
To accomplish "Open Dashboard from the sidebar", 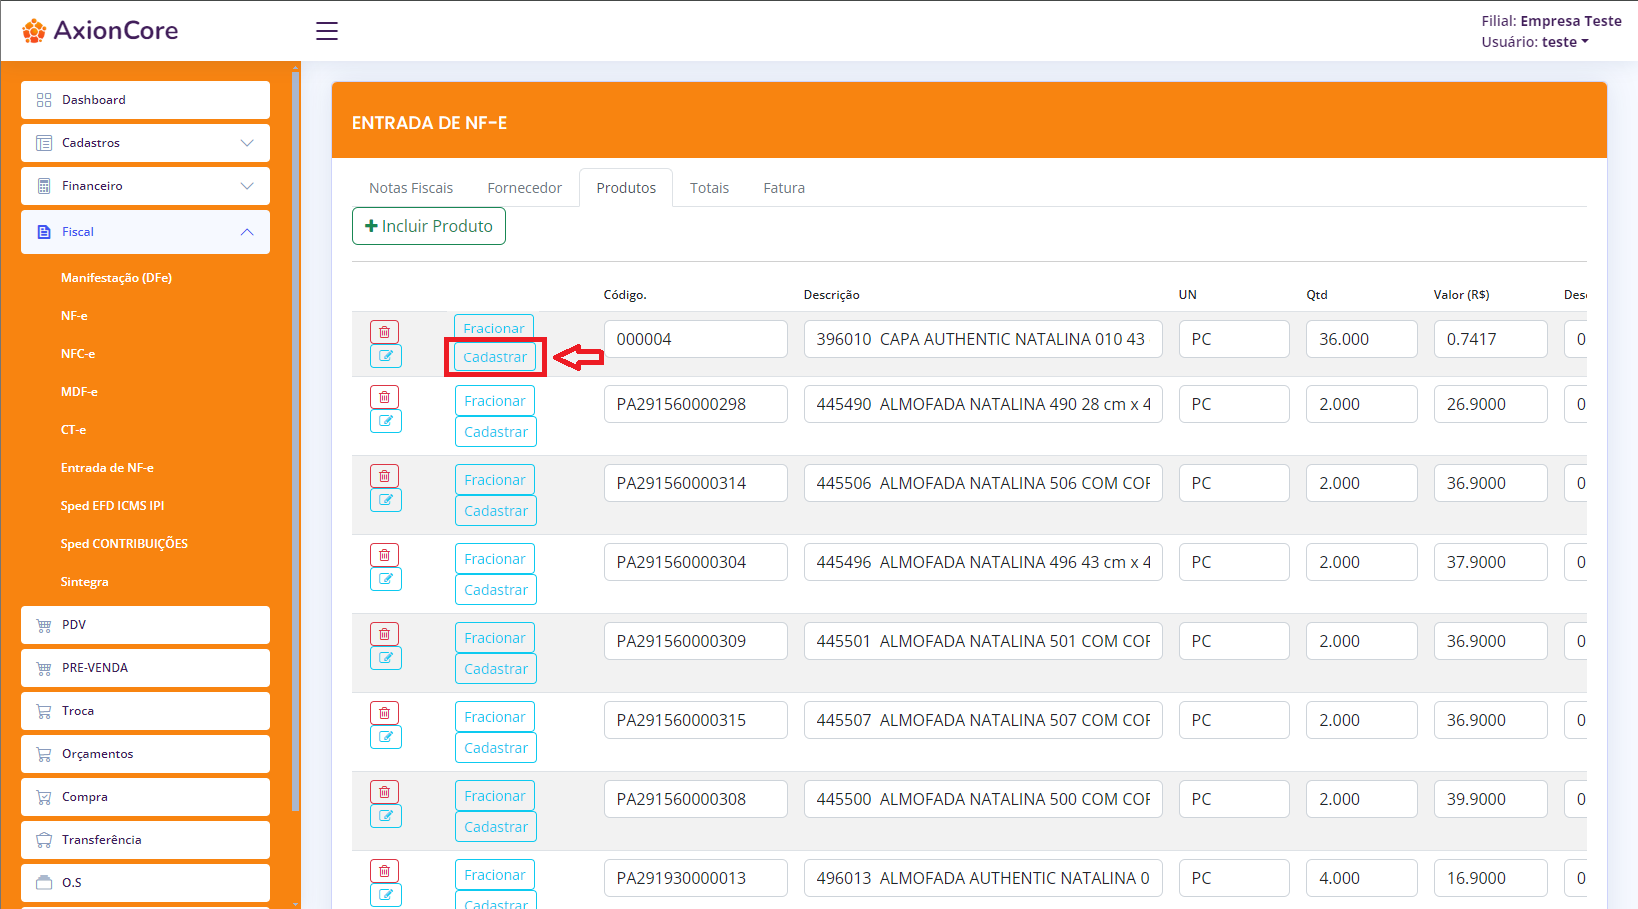I will point(145,100).
